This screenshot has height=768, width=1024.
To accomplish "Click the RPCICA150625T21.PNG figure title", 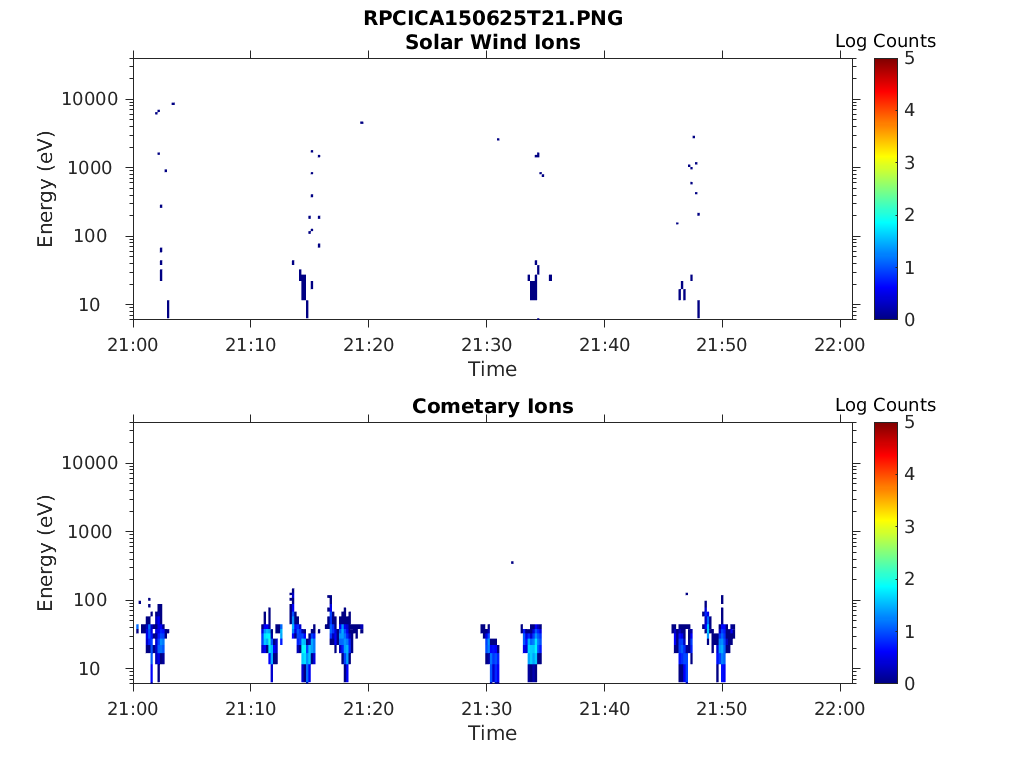I will click(x=493, y=18).
